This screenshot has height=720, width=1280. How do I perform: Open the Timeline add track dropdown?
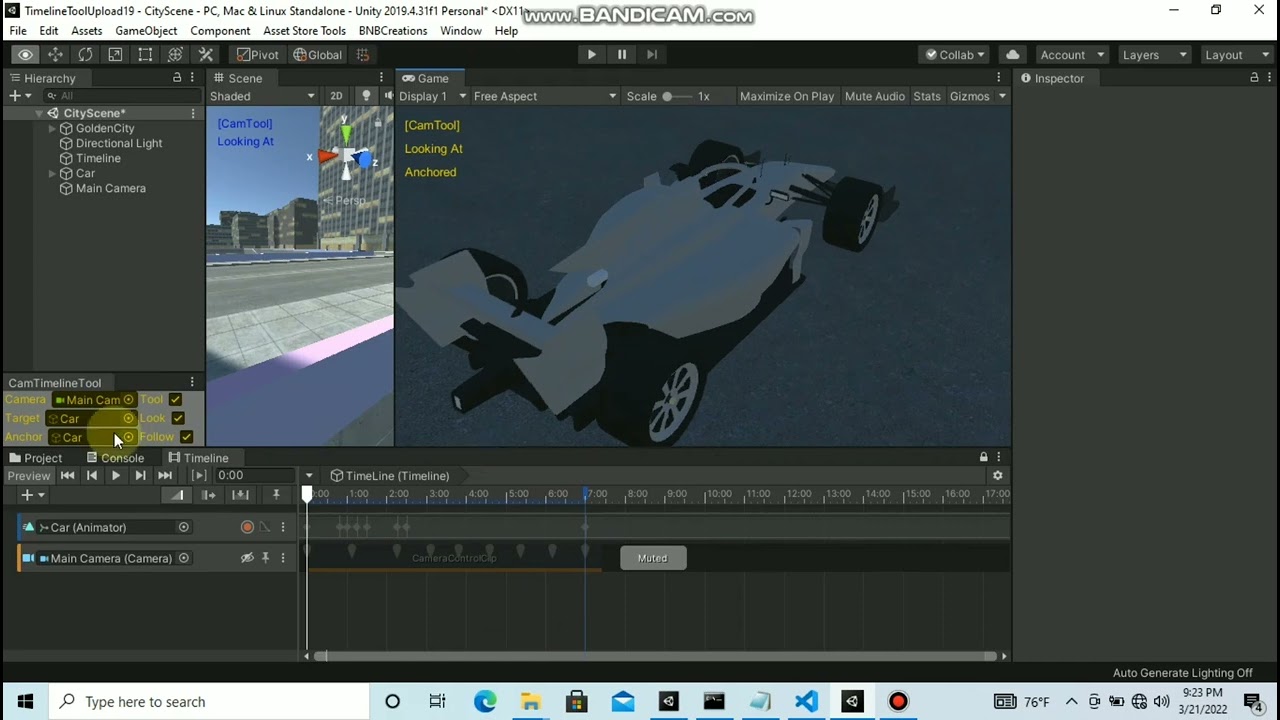tap(32, 495)
